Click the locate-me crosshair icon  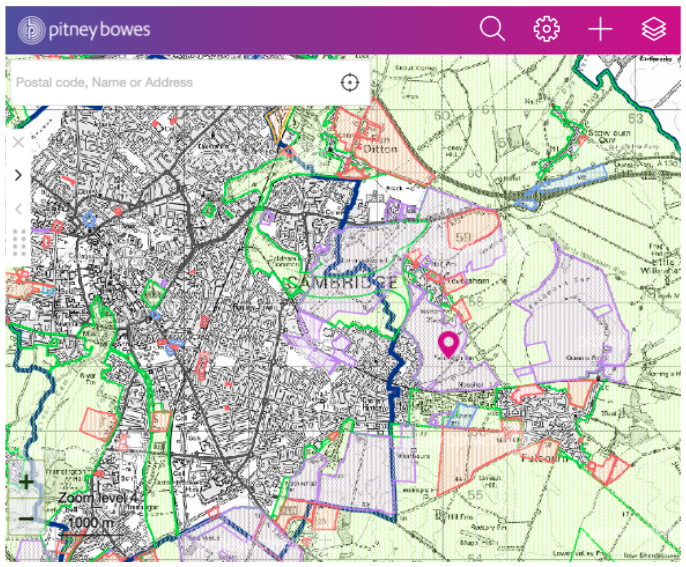349,82
